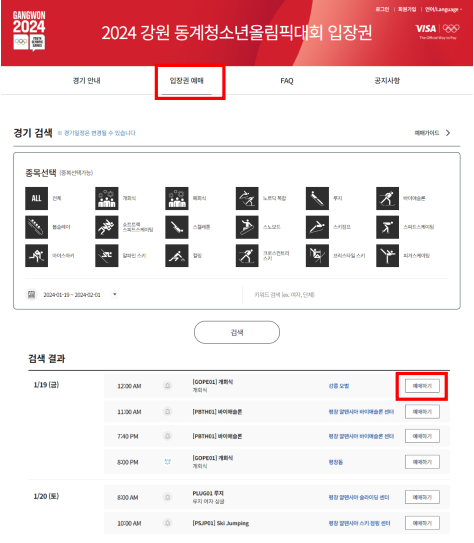
Task: Pick the Biathlon (바이애슬론) sport icon
Action: click(387, 198)
